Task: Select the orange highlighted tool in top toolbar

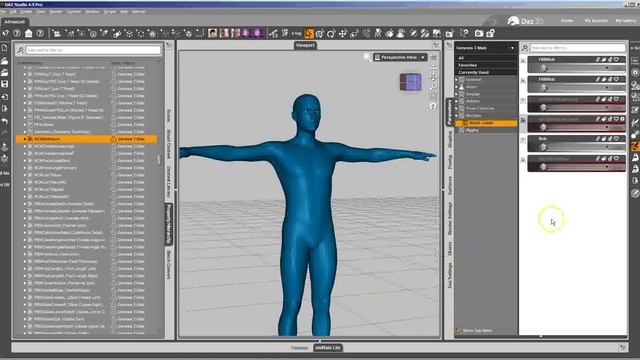Action: pyautogui.click(x=309, y=33)
